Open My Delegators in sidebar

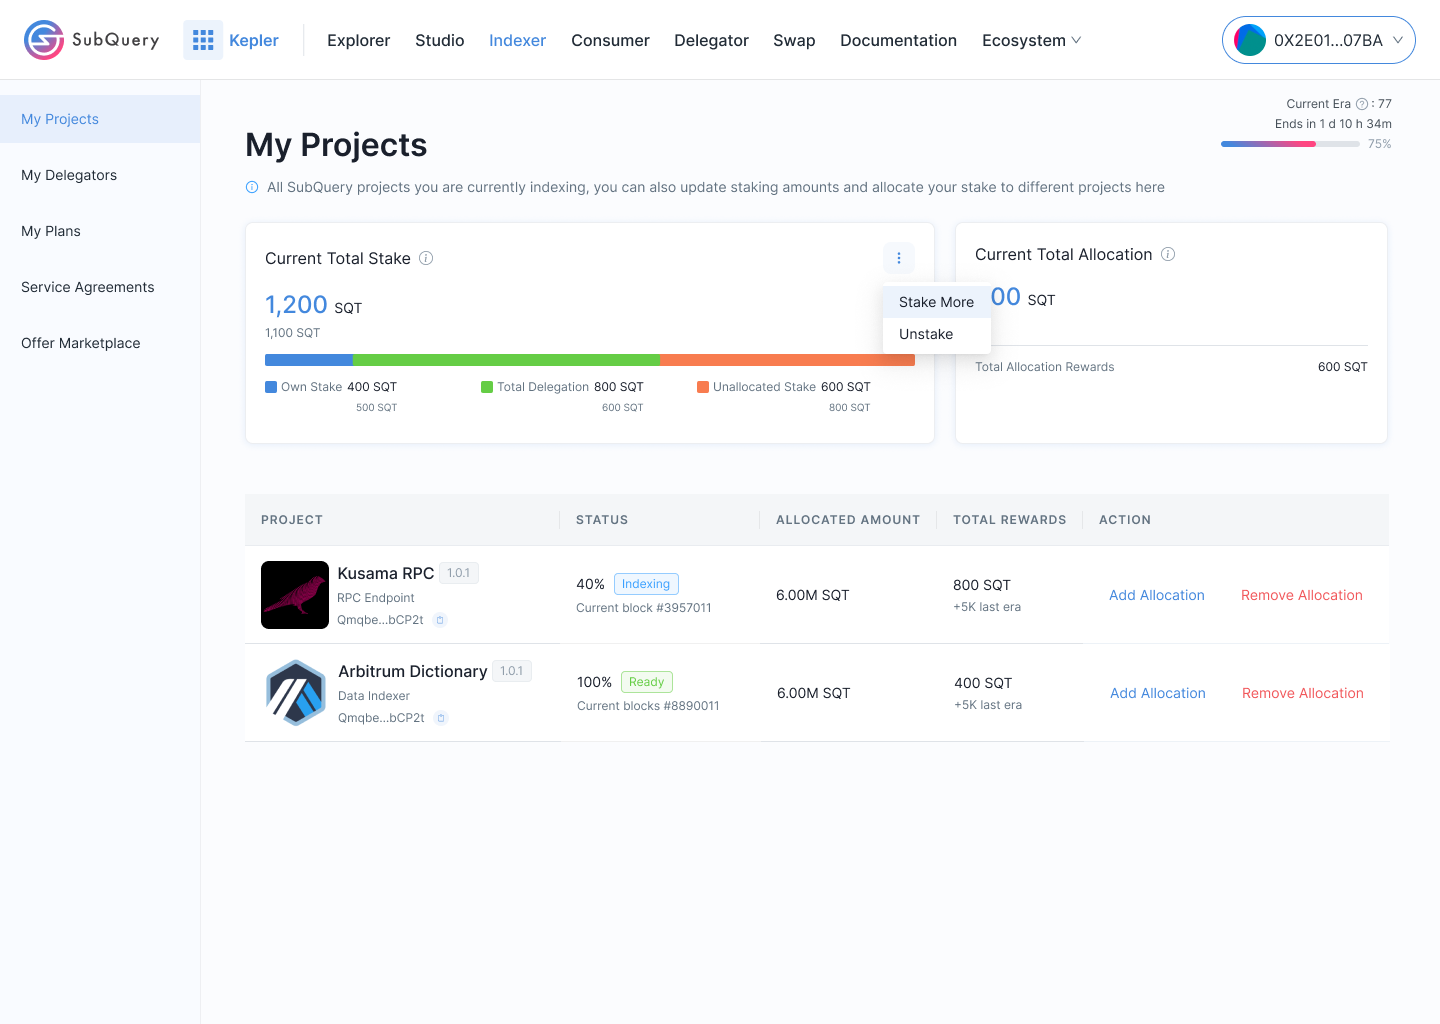pyautogui.click(x=100, y=175)
